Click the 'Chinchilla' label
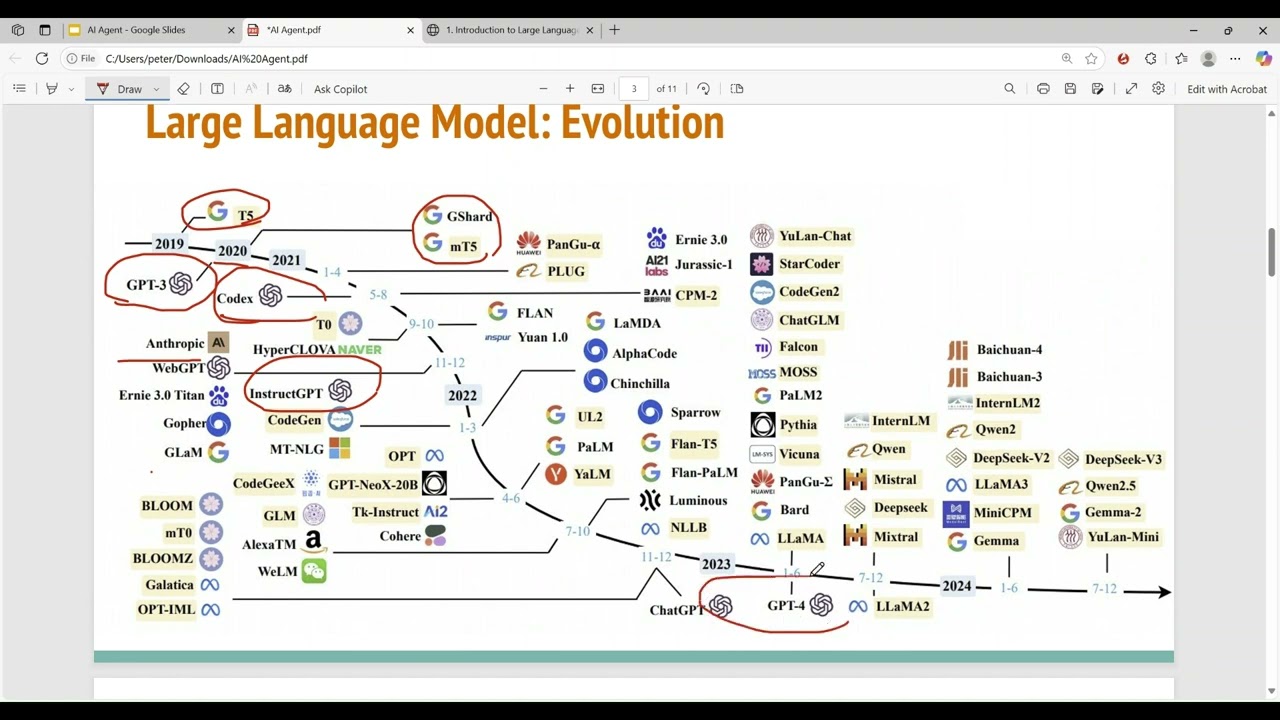Image resolution: width=1280 pixels, height=720 pixels. (x=640, y=383)
